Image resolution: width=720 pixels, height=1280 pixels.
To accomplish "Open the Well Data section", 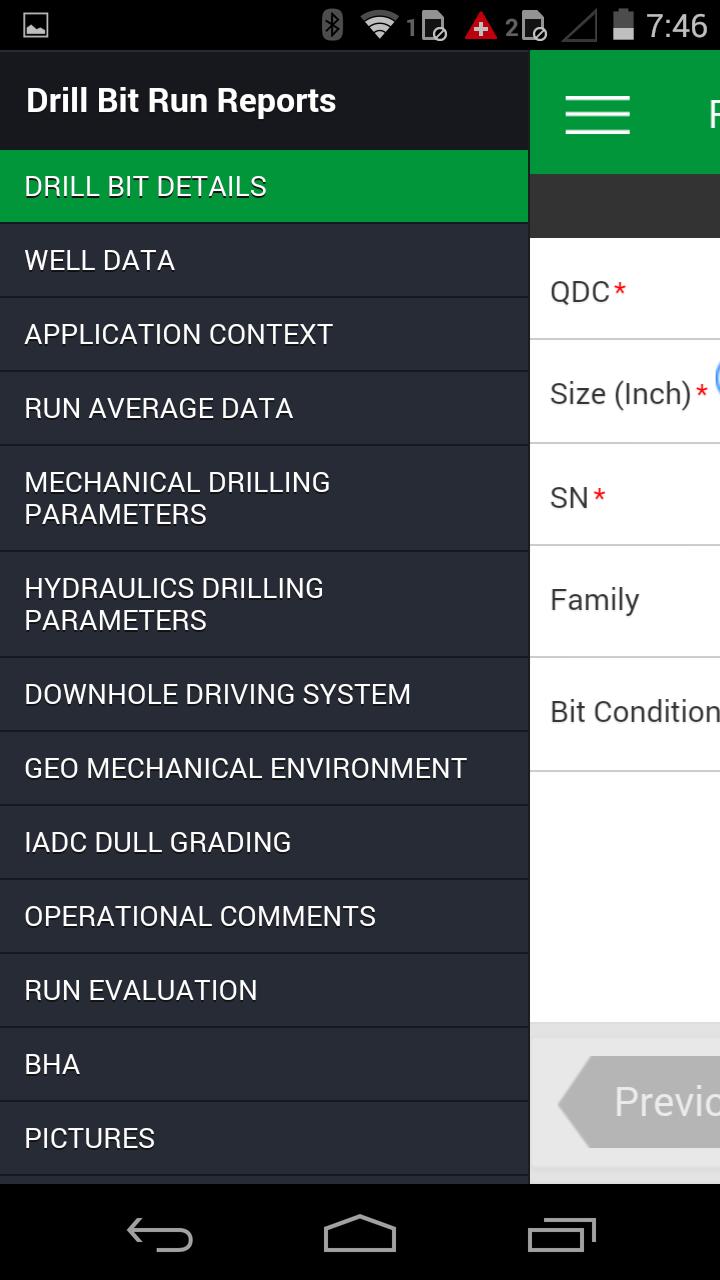I will 264,261.
